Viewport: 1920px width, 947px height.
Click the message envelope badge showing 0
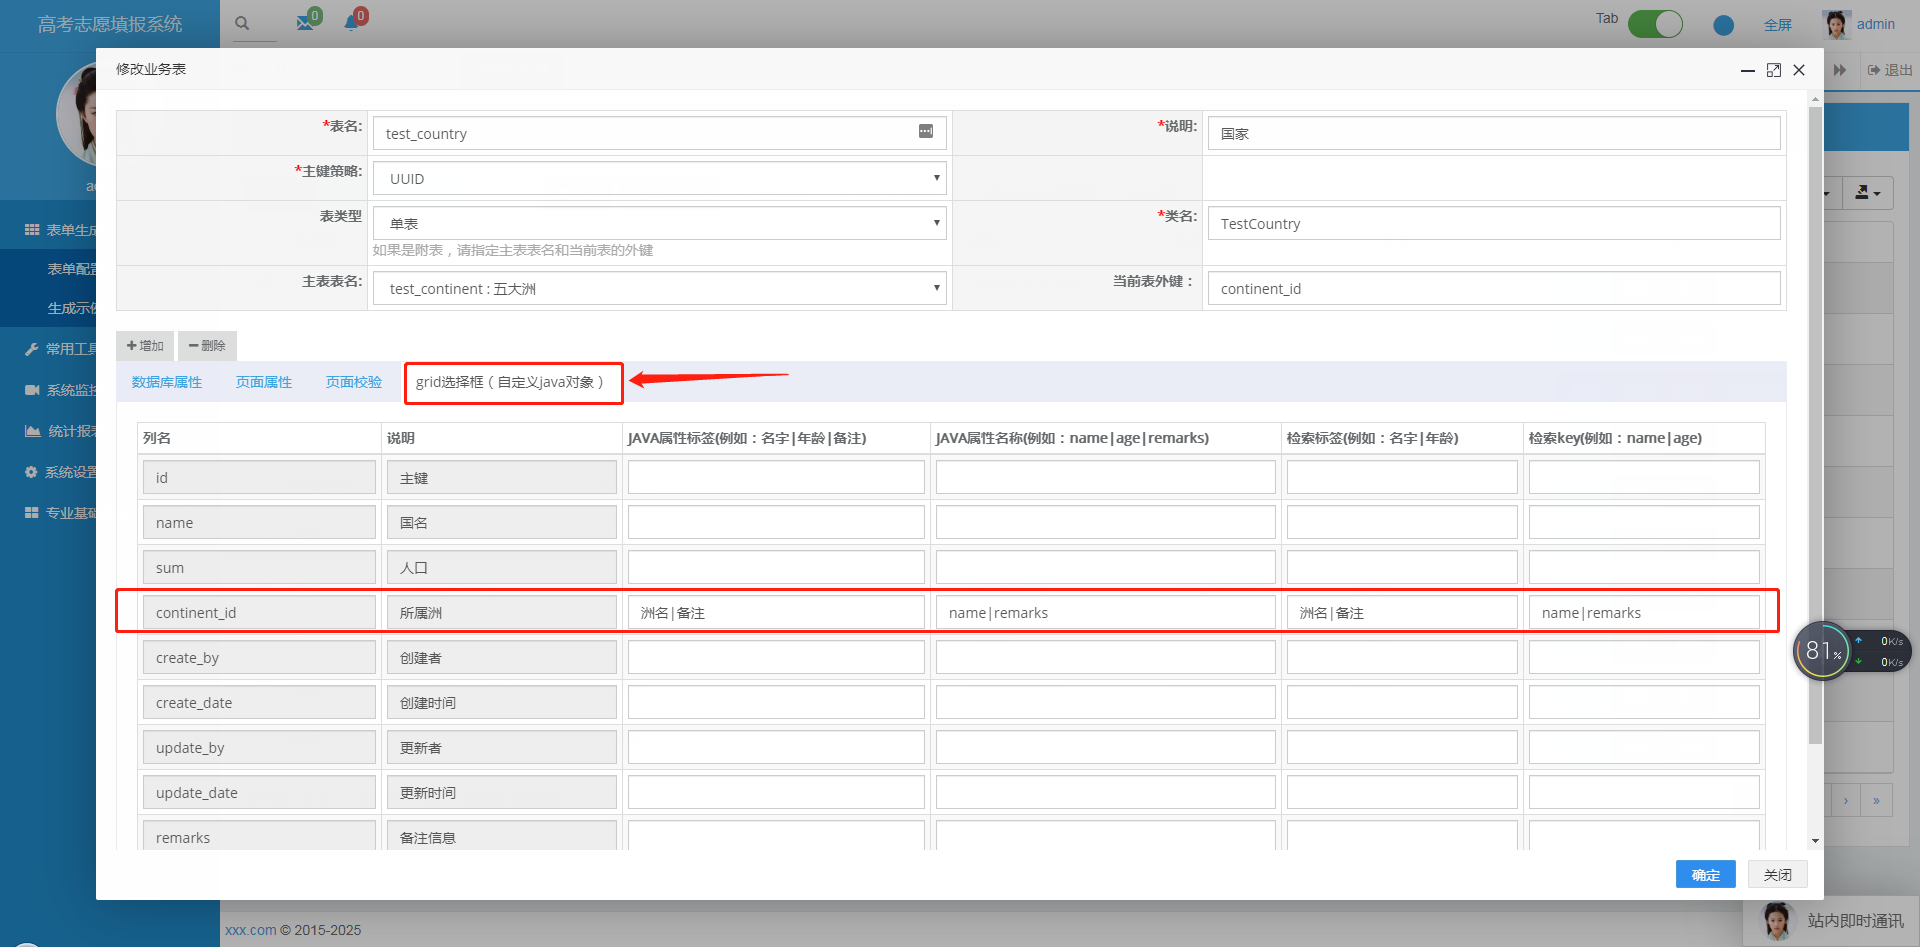coord(307,22)
